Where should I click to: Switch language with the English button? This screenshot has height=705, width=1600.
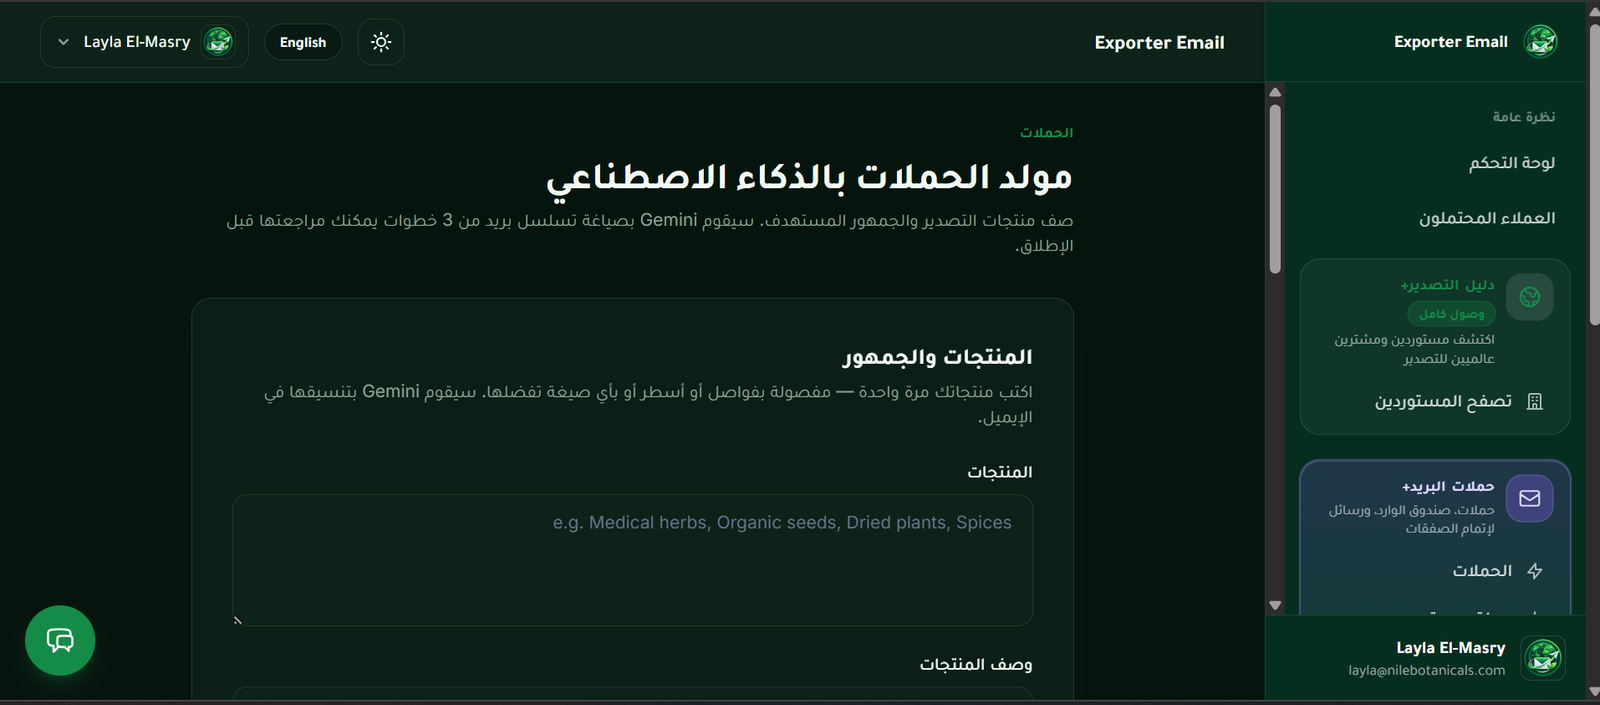pos(303,42)
